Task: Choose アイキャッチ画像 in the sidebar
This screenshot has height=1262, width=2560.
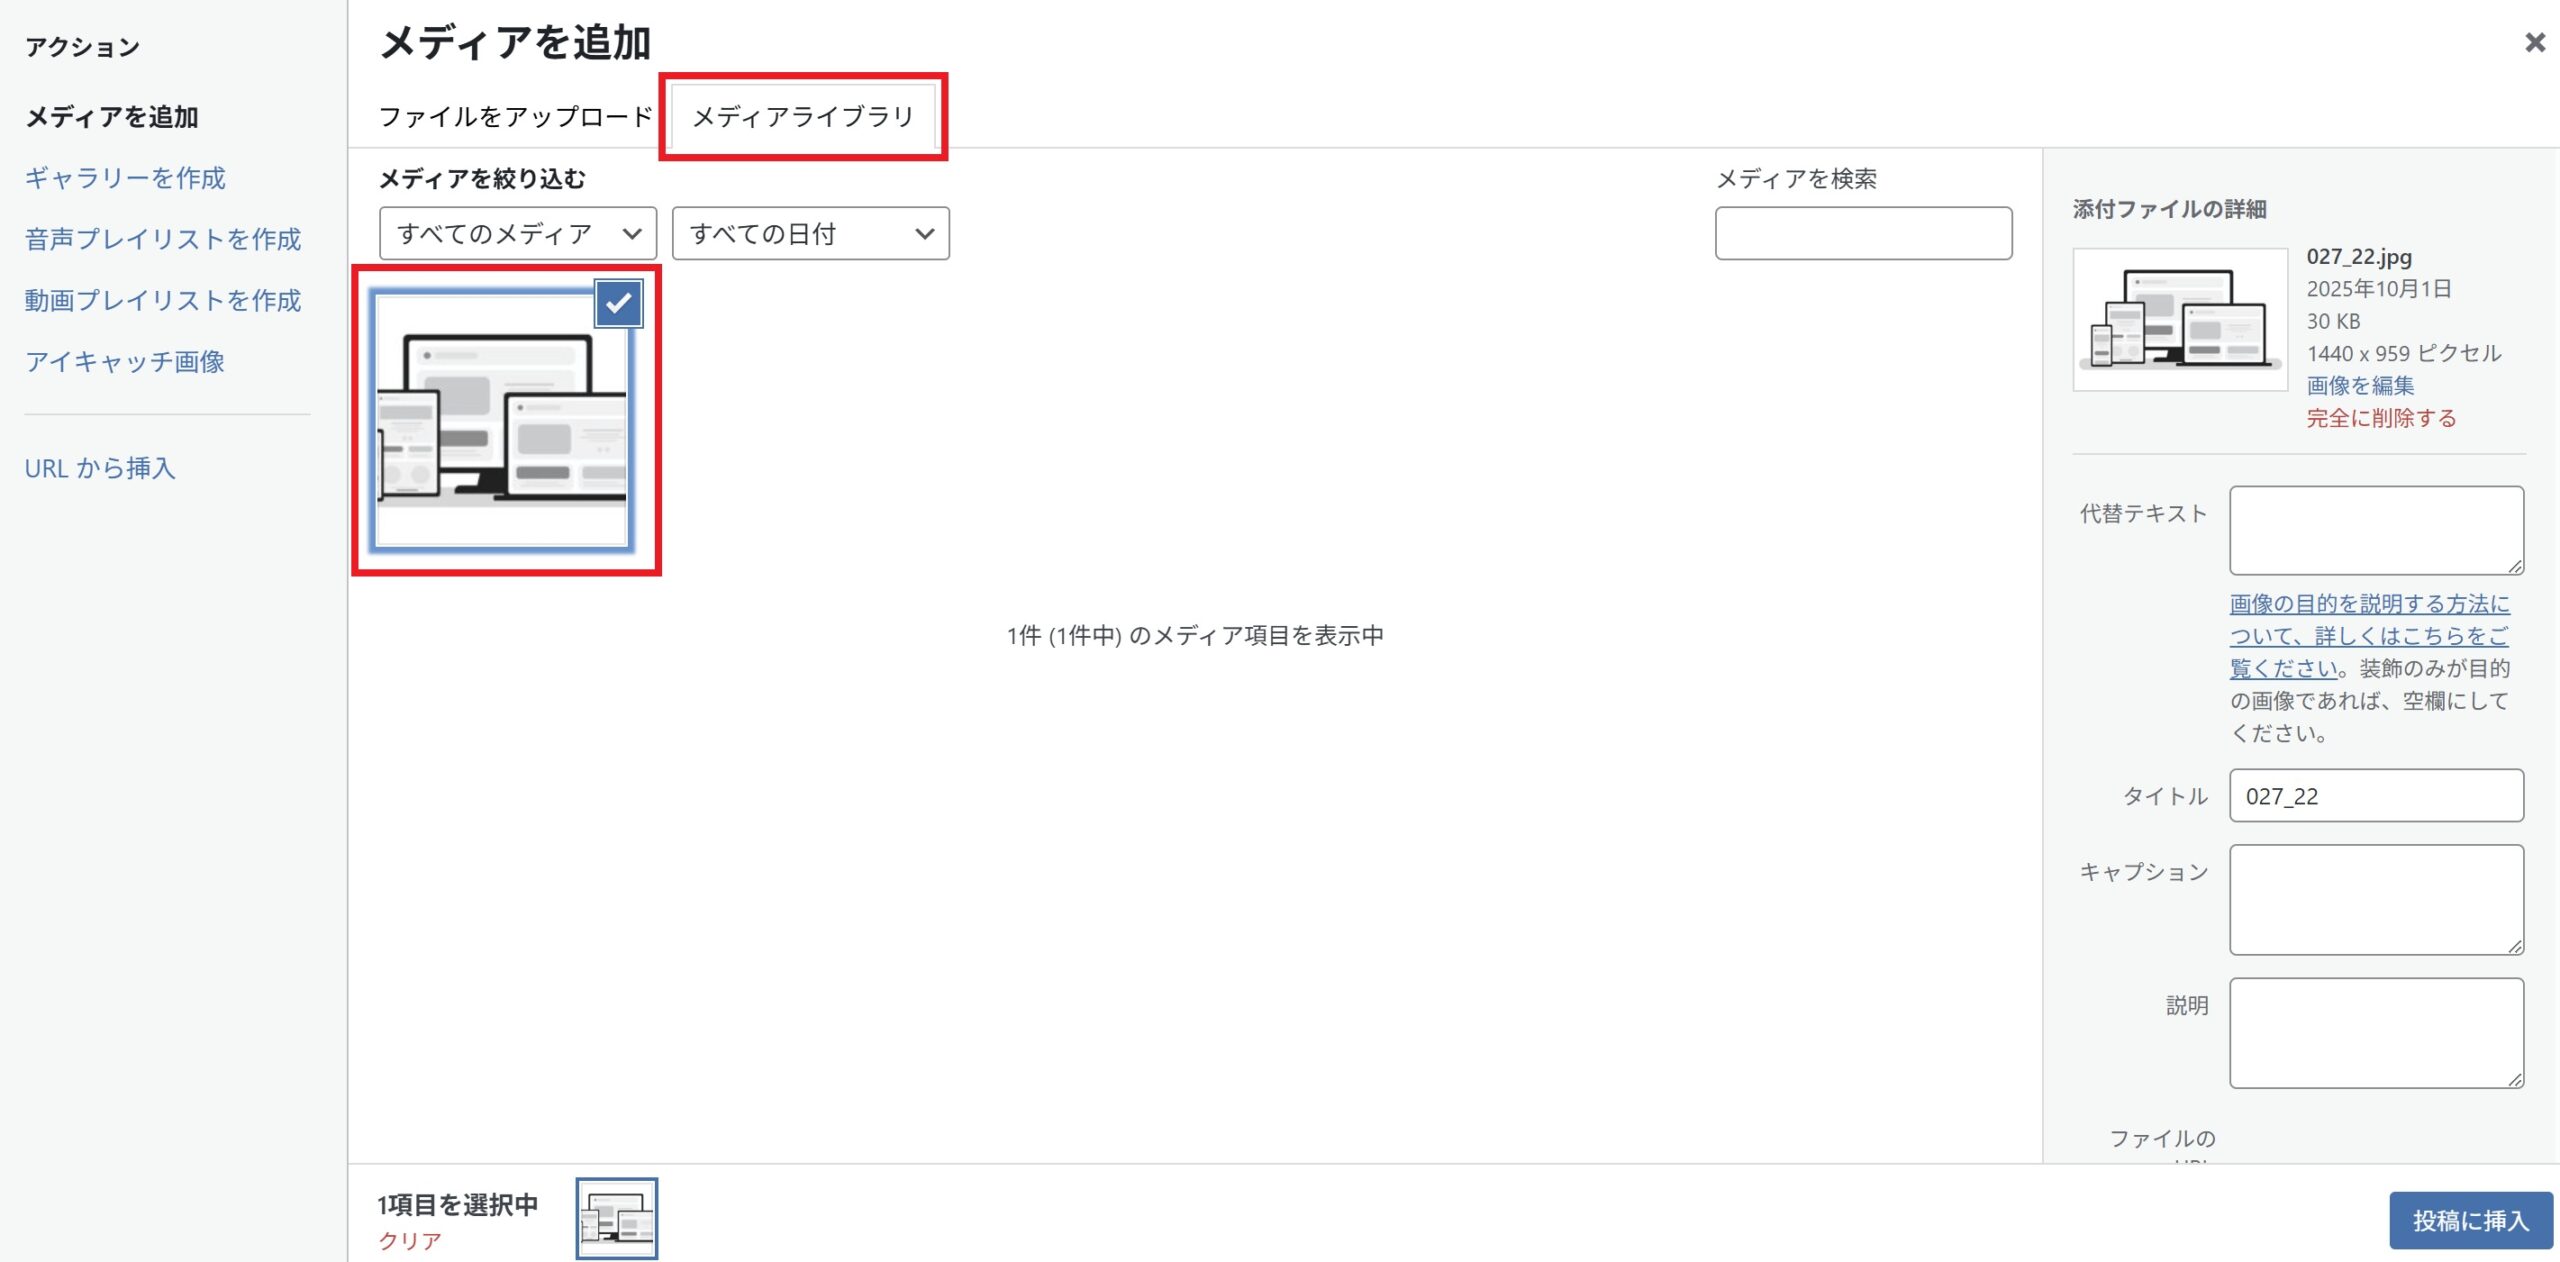Action: click(125, 362)
